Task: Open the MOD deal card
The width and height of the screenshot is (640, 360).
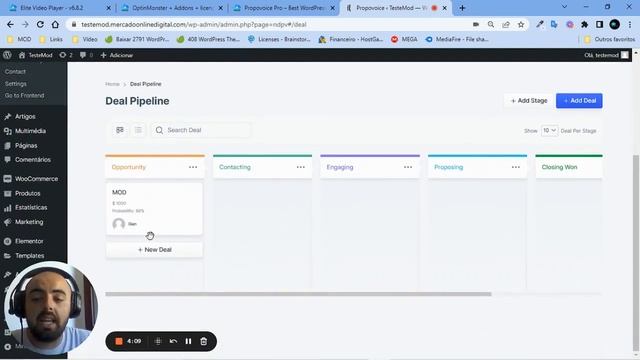Action: pos(154,209)
